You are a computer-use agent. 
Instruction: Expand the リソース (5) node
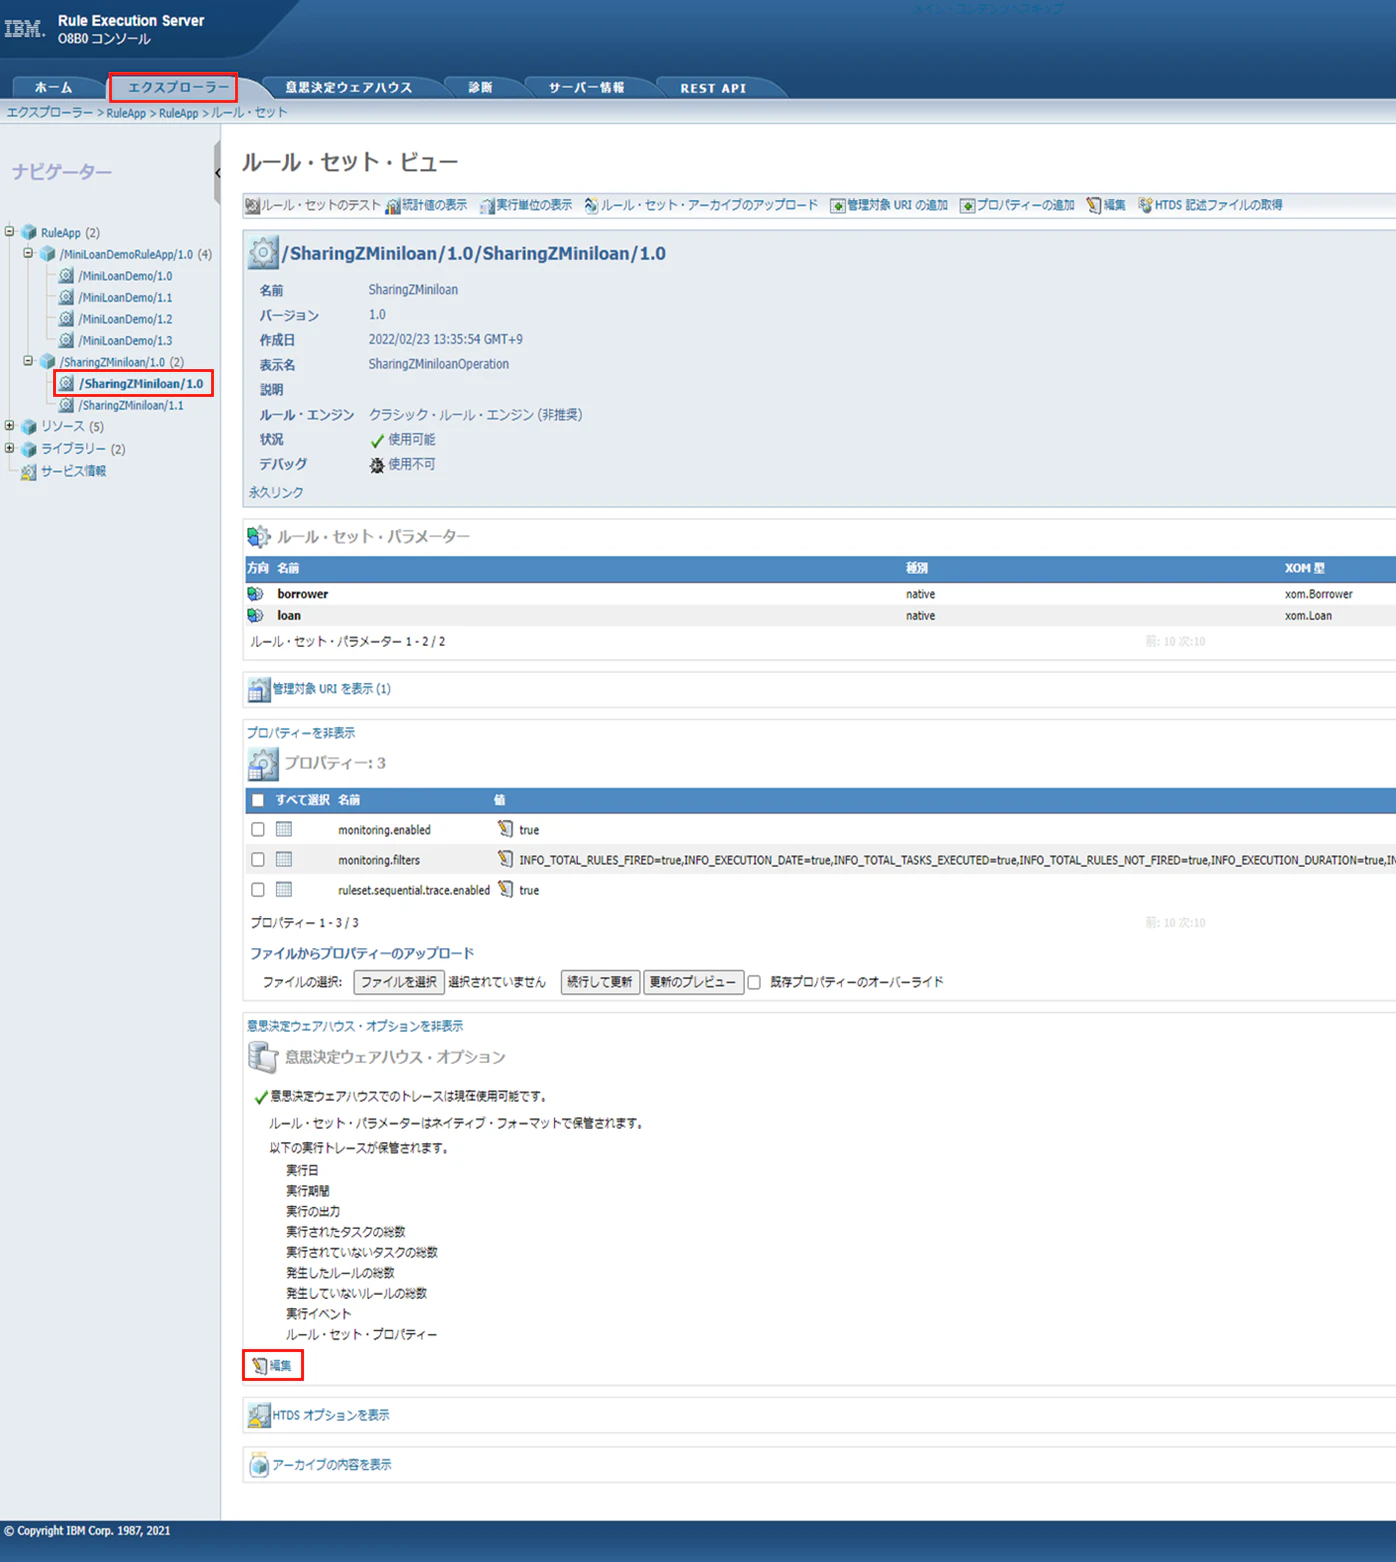(x=10, y=426)
